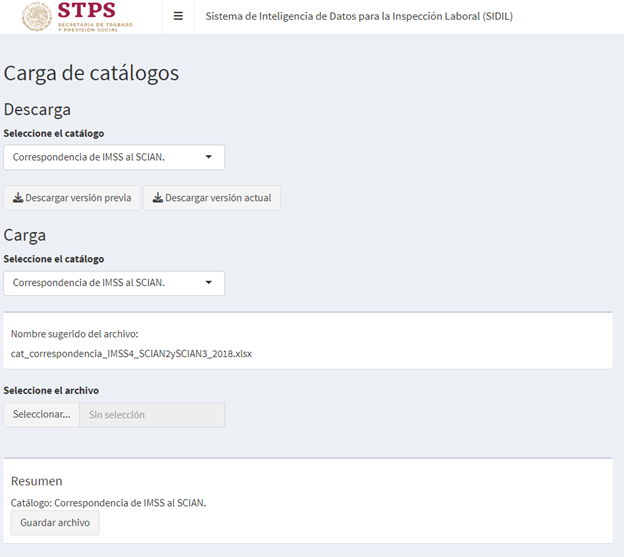Open the hamburger sidebar menu
The width and height of the screenshot is (624, 557).
(178, 16)
